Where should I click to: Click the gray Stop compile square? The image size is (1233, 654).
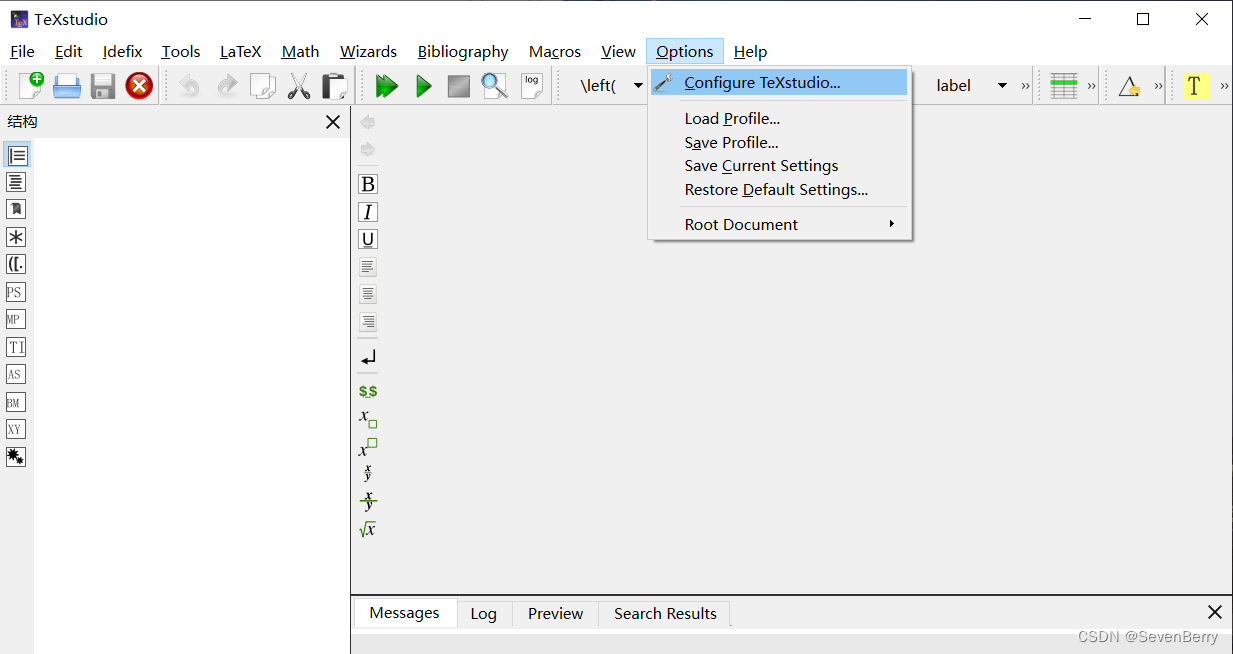tap(458, 86)
